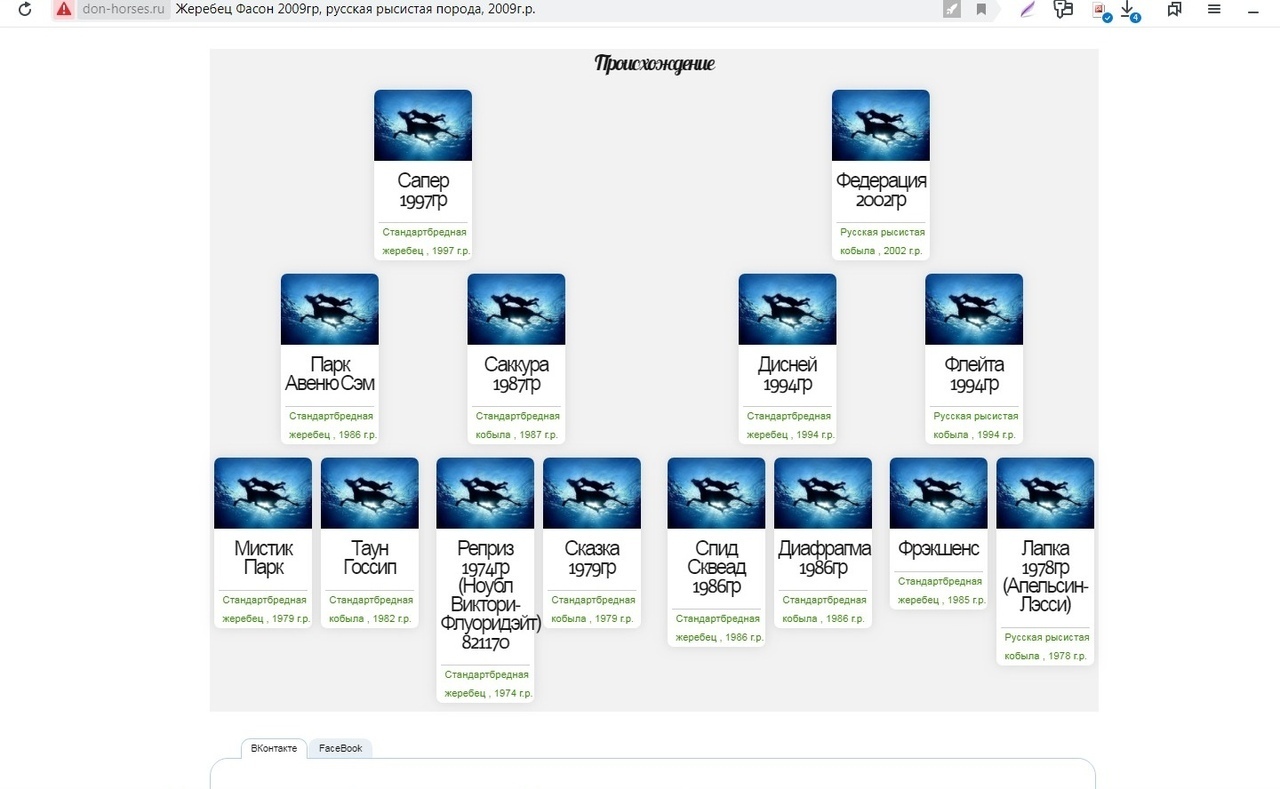Click the red site security warning icon

tap(64, 9)
